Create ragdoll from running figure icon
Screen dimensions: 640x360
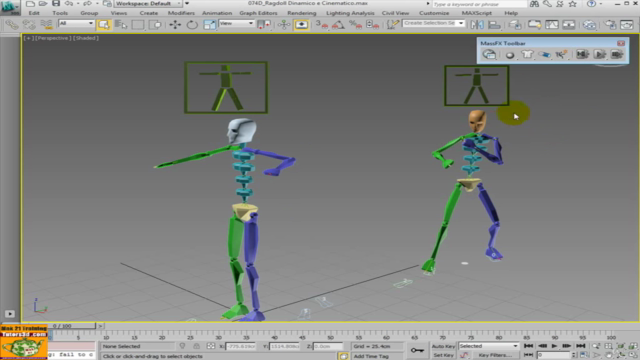tap(562, 54)
